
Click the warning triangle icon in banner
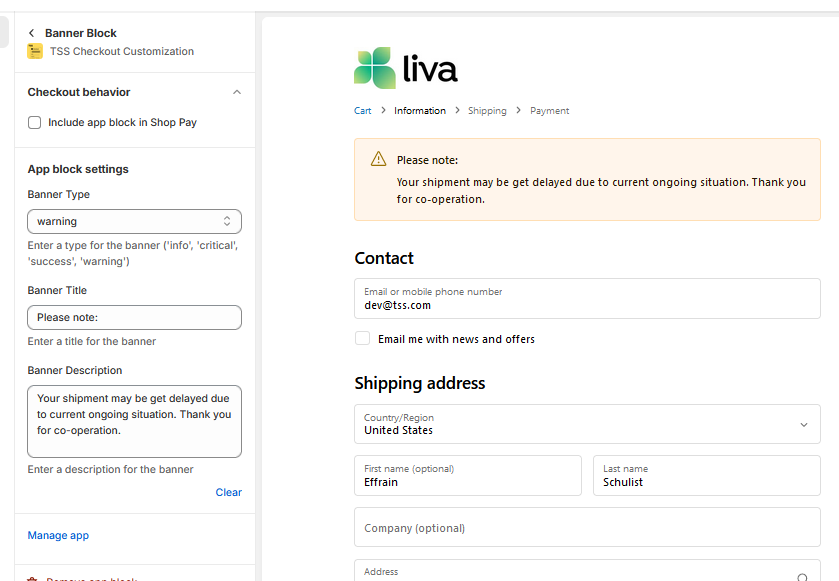(x=378, y=159)
